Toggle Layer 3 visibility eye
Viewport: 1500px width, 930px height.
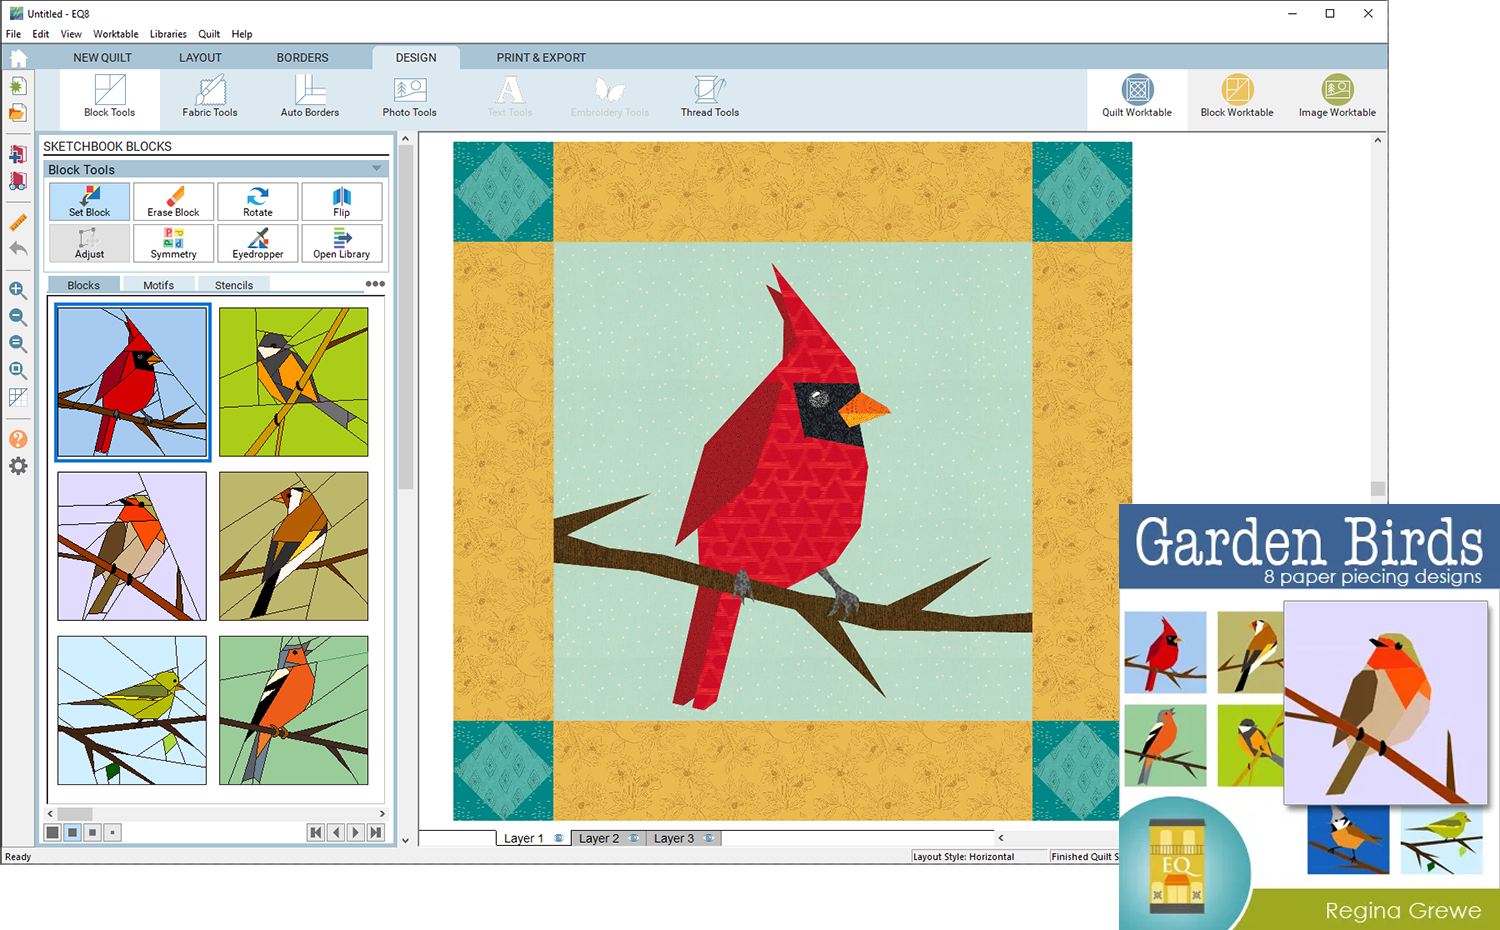709,838
